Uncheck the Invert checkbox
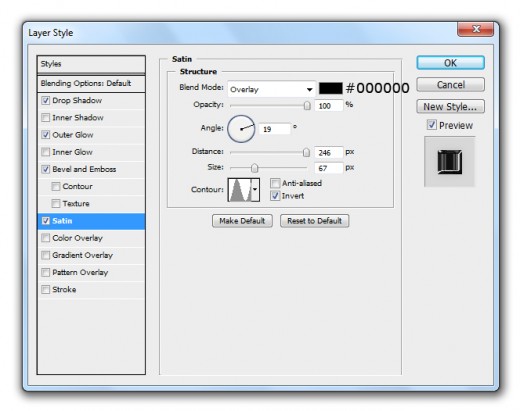This screenshot has width=520, height=411. pyautogui.click(x=275, y=196)
